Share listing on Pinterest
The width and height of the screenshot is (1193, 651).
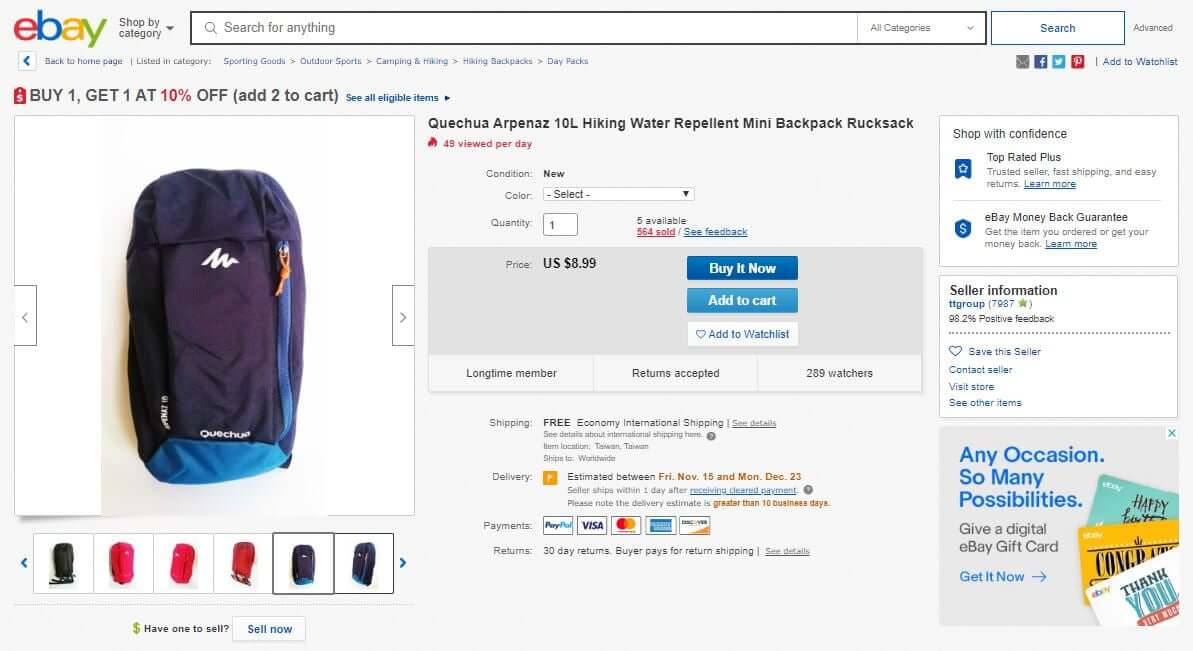point(1078,62)
